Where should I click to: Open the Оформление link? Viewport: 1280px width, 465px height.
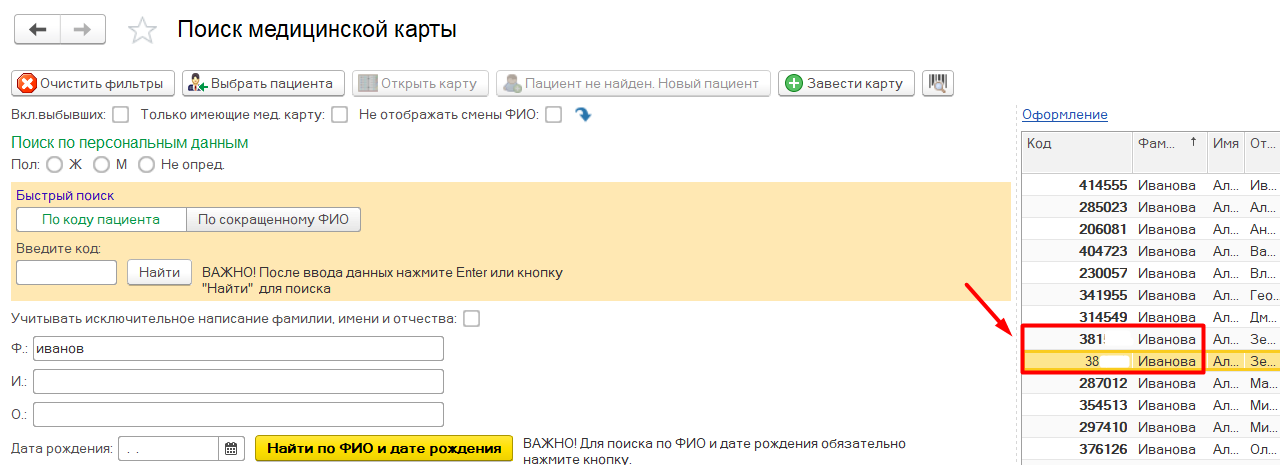pos(1064,115)
